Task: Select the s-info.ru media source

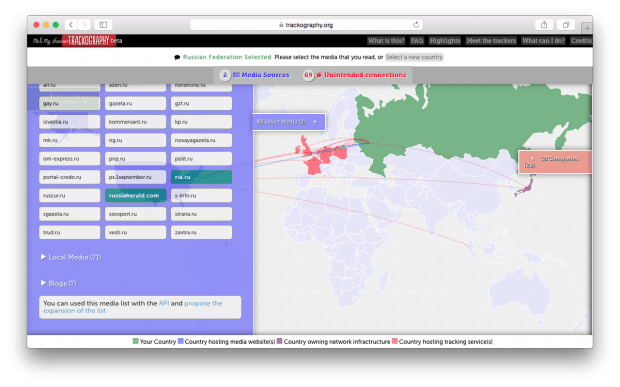Action: [201, 195]
